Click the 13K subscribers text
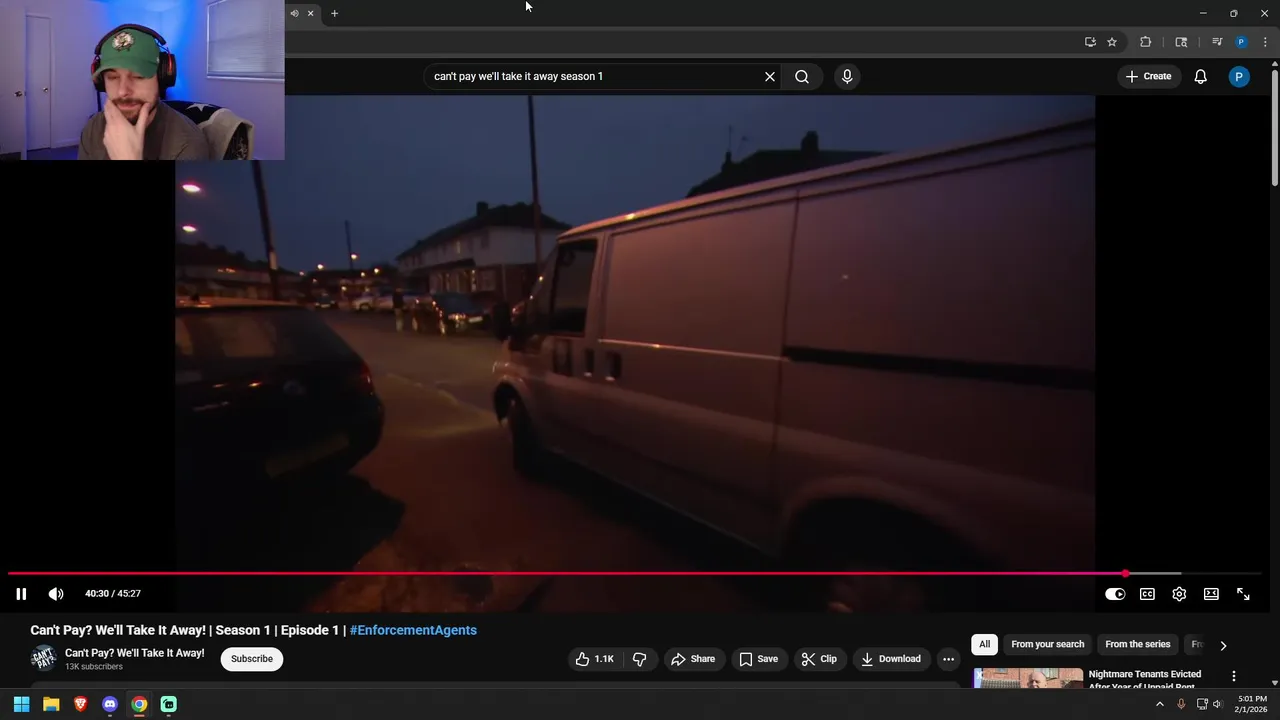Screen dimensions: 1280x720 point(94,667)
